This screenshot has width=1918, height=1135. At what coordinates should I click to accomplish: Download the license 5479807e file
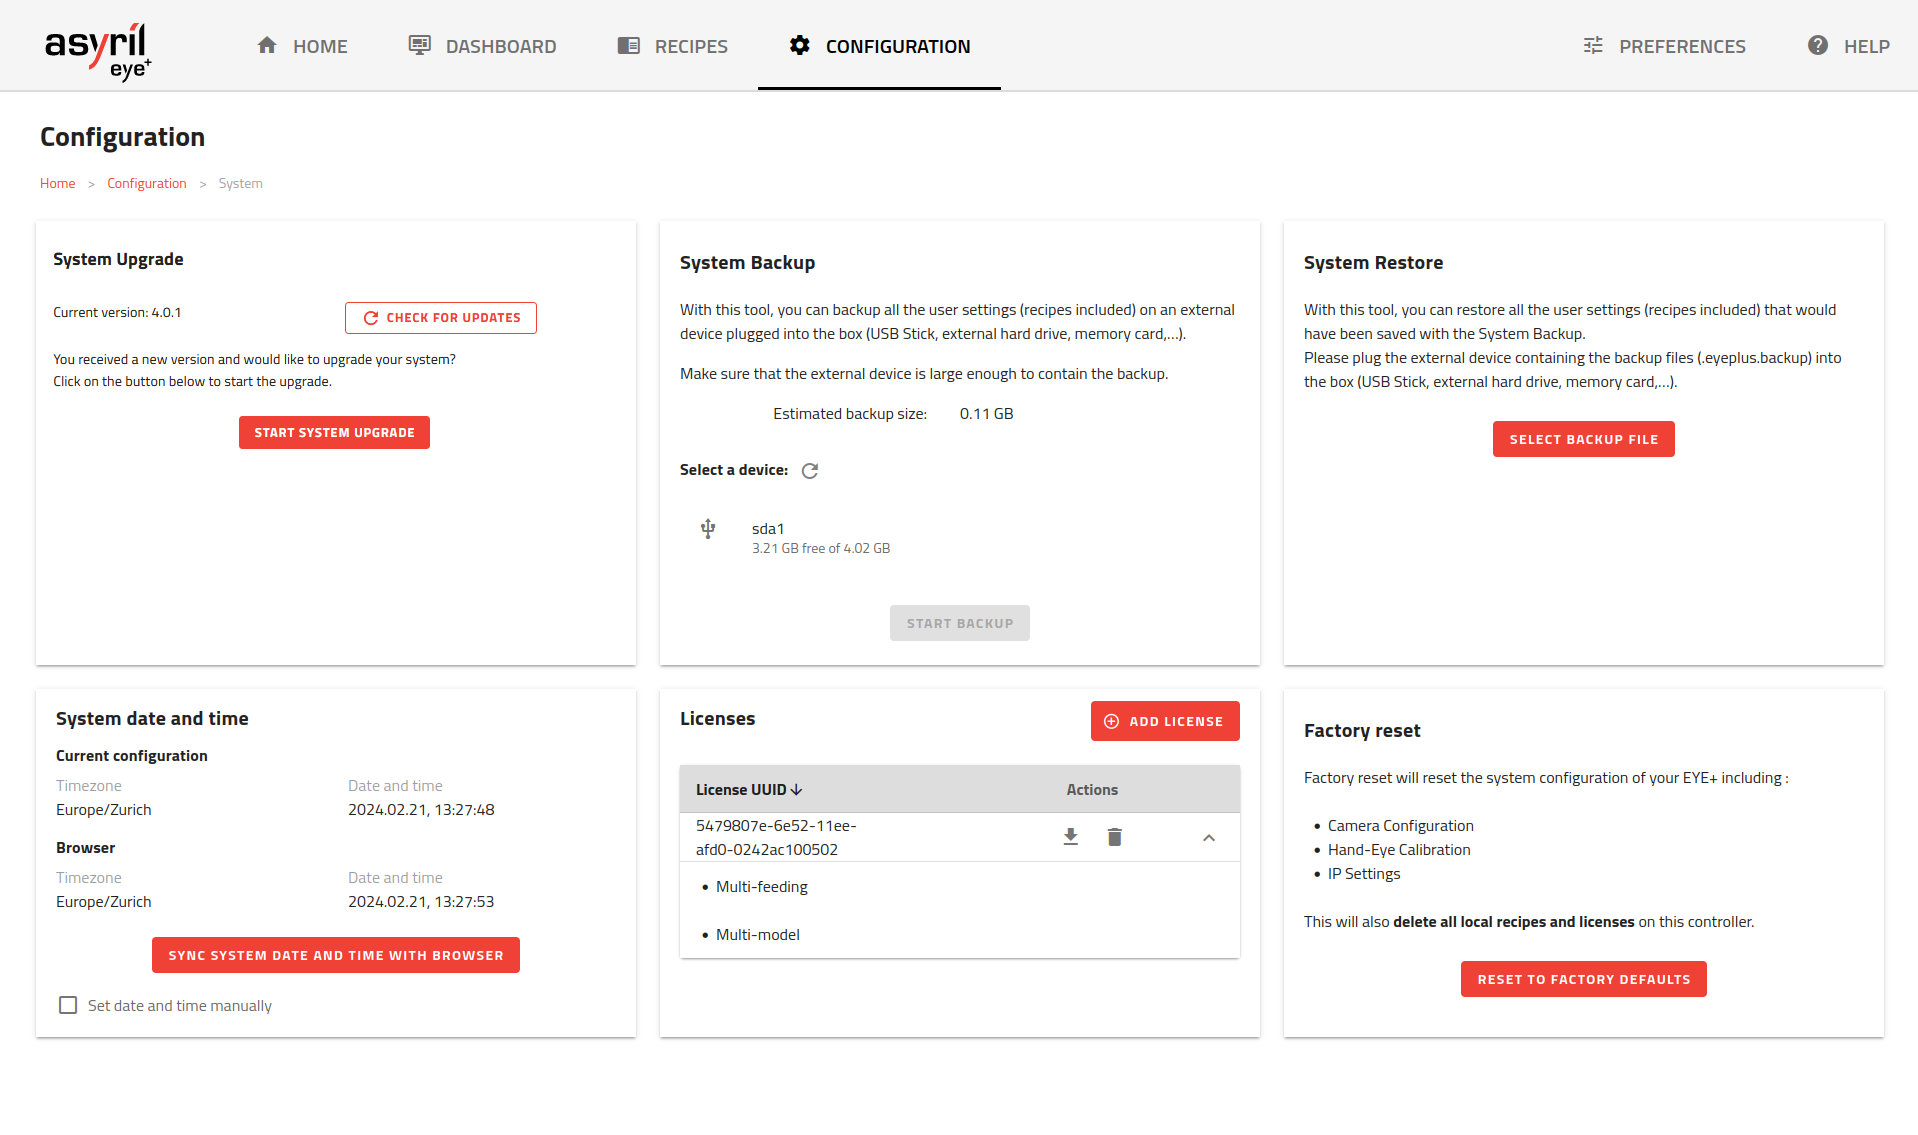tap(1070, 837)
